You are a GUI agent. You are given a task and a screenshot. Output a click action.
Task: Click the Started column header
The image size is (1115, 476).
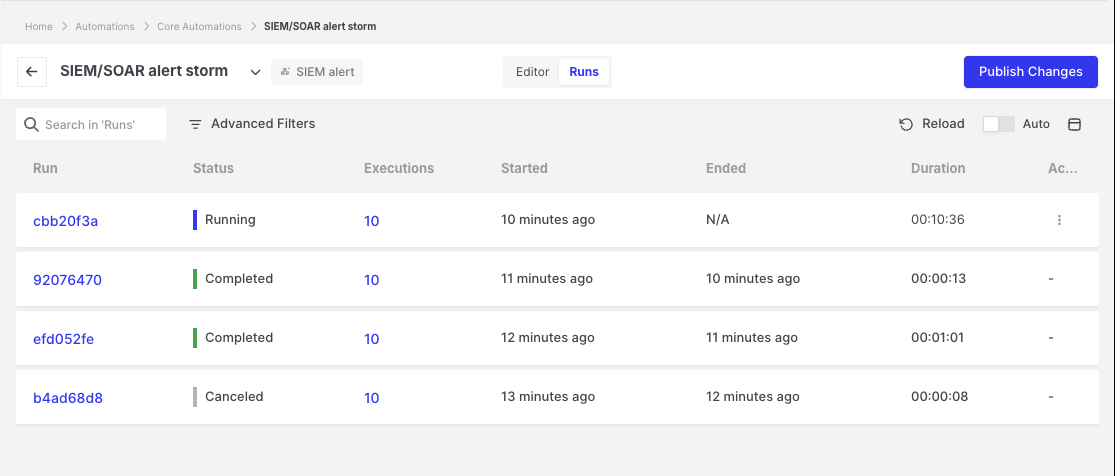point(524,169)
